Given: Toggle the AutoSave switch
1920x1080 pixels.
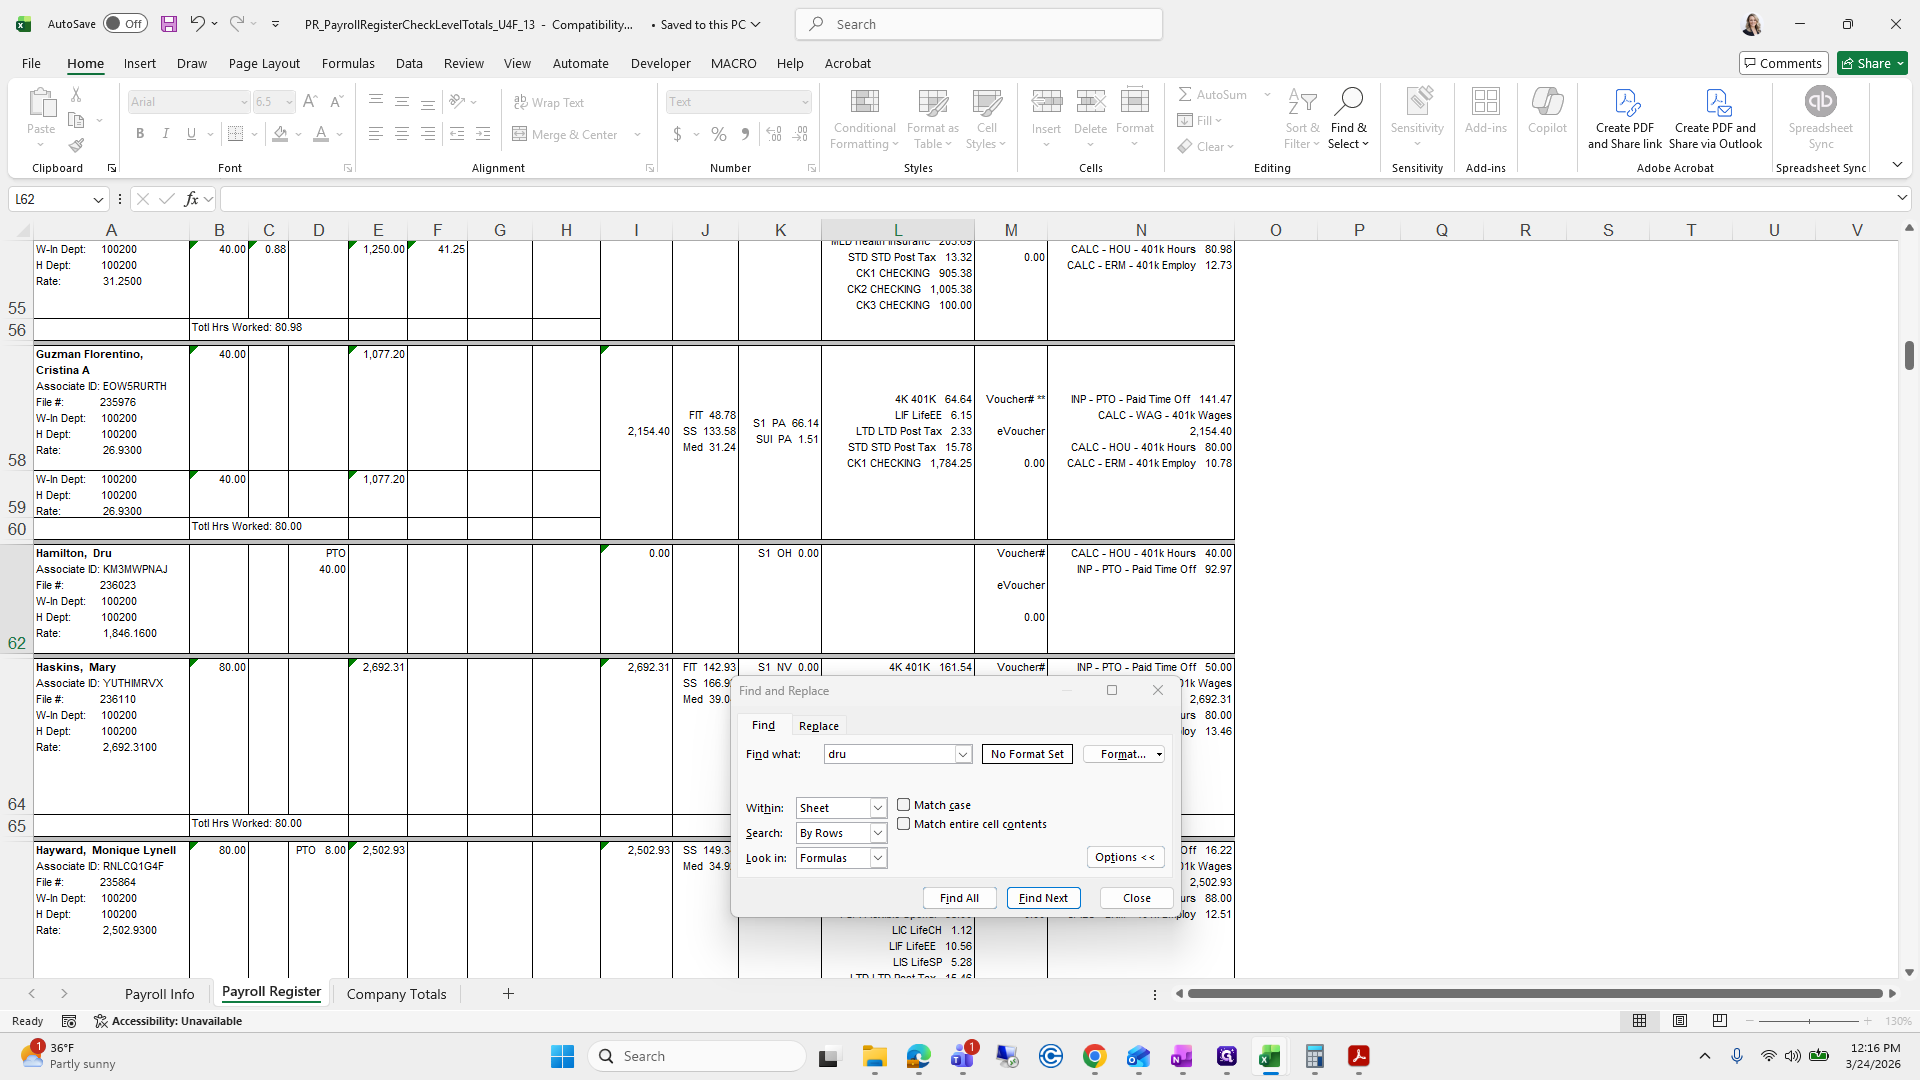Looking at the screenshot, I should (125, 24).
